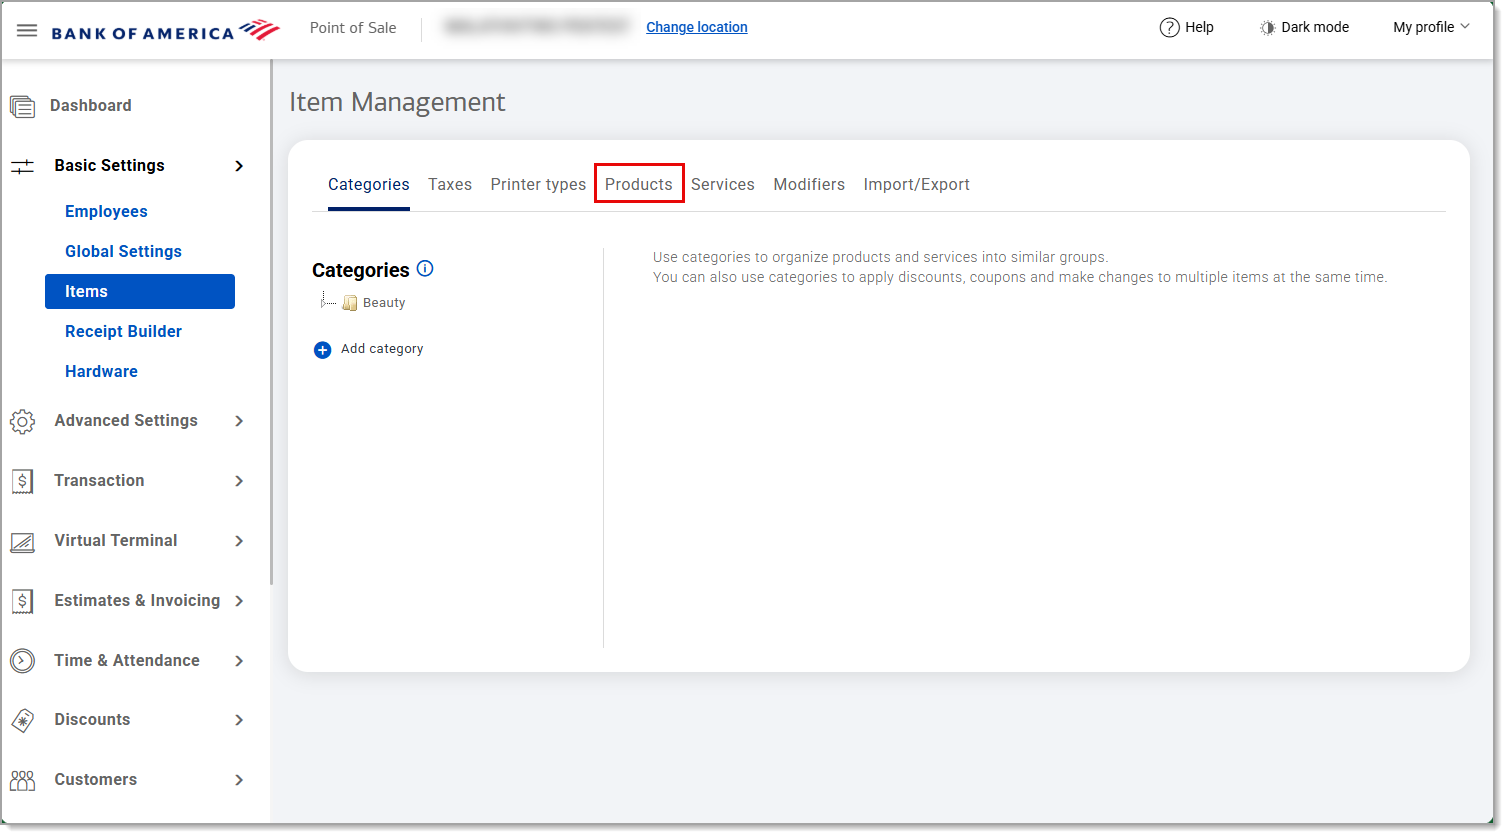Click the Bank of America logo

pos(165,29)
